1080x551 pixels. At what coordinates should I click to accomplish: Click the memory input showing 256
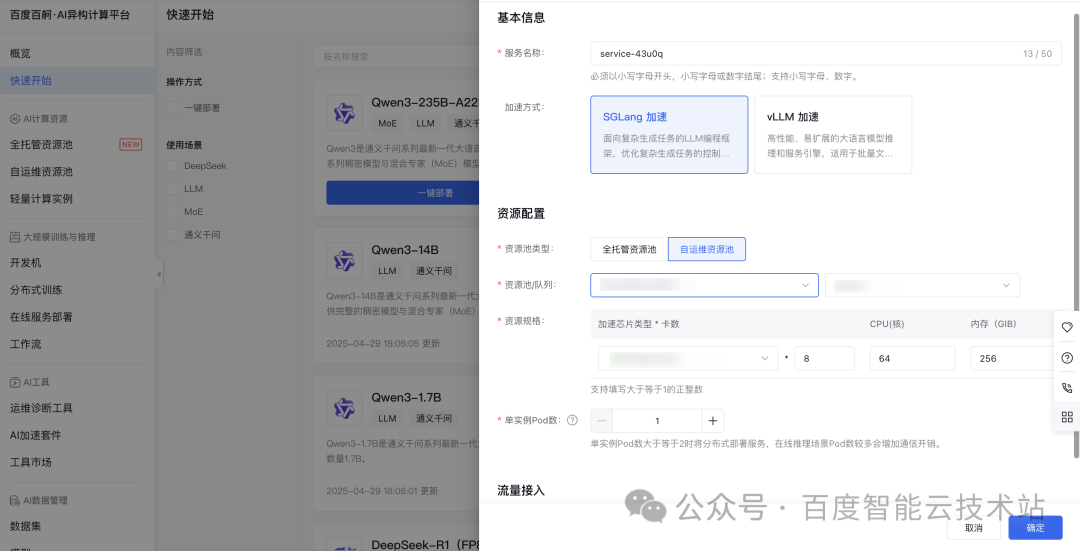[1012, 358]
